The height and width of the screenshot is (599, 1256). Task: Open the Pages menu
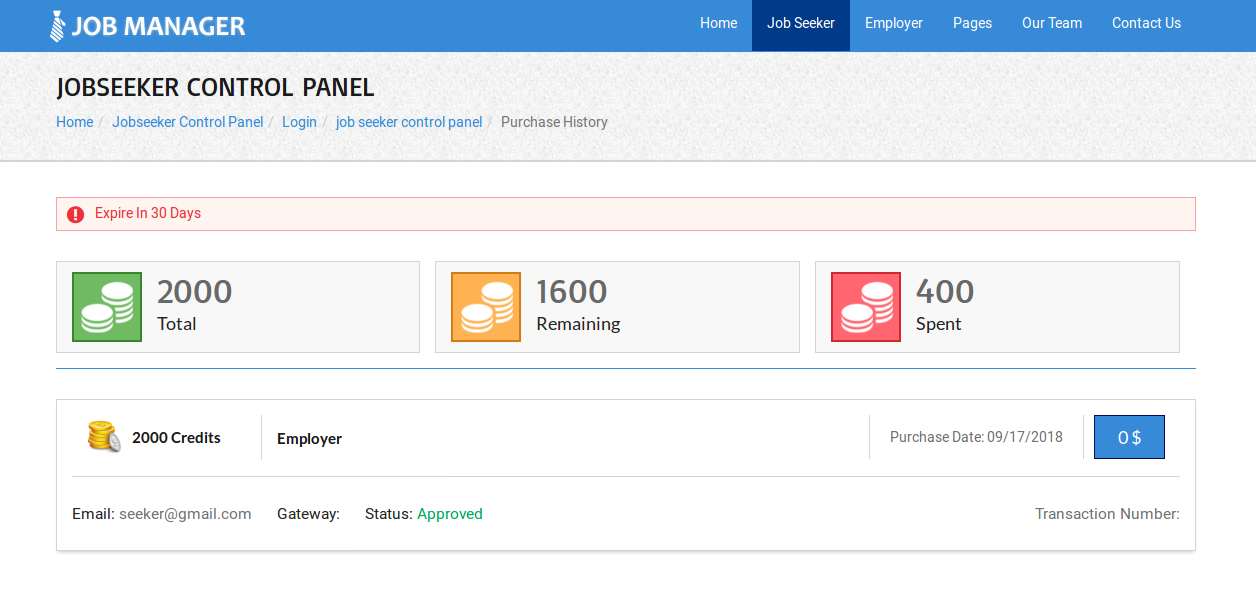pyautogui.click(x=972, y=23)
